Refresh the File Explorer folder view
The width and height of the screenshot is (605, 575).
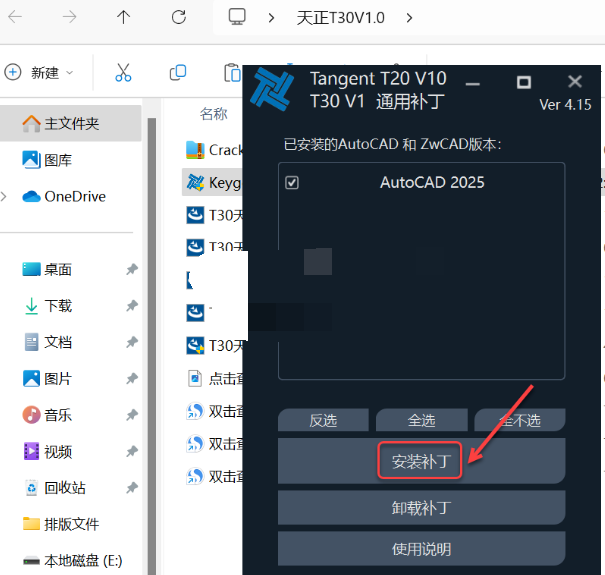179,17
